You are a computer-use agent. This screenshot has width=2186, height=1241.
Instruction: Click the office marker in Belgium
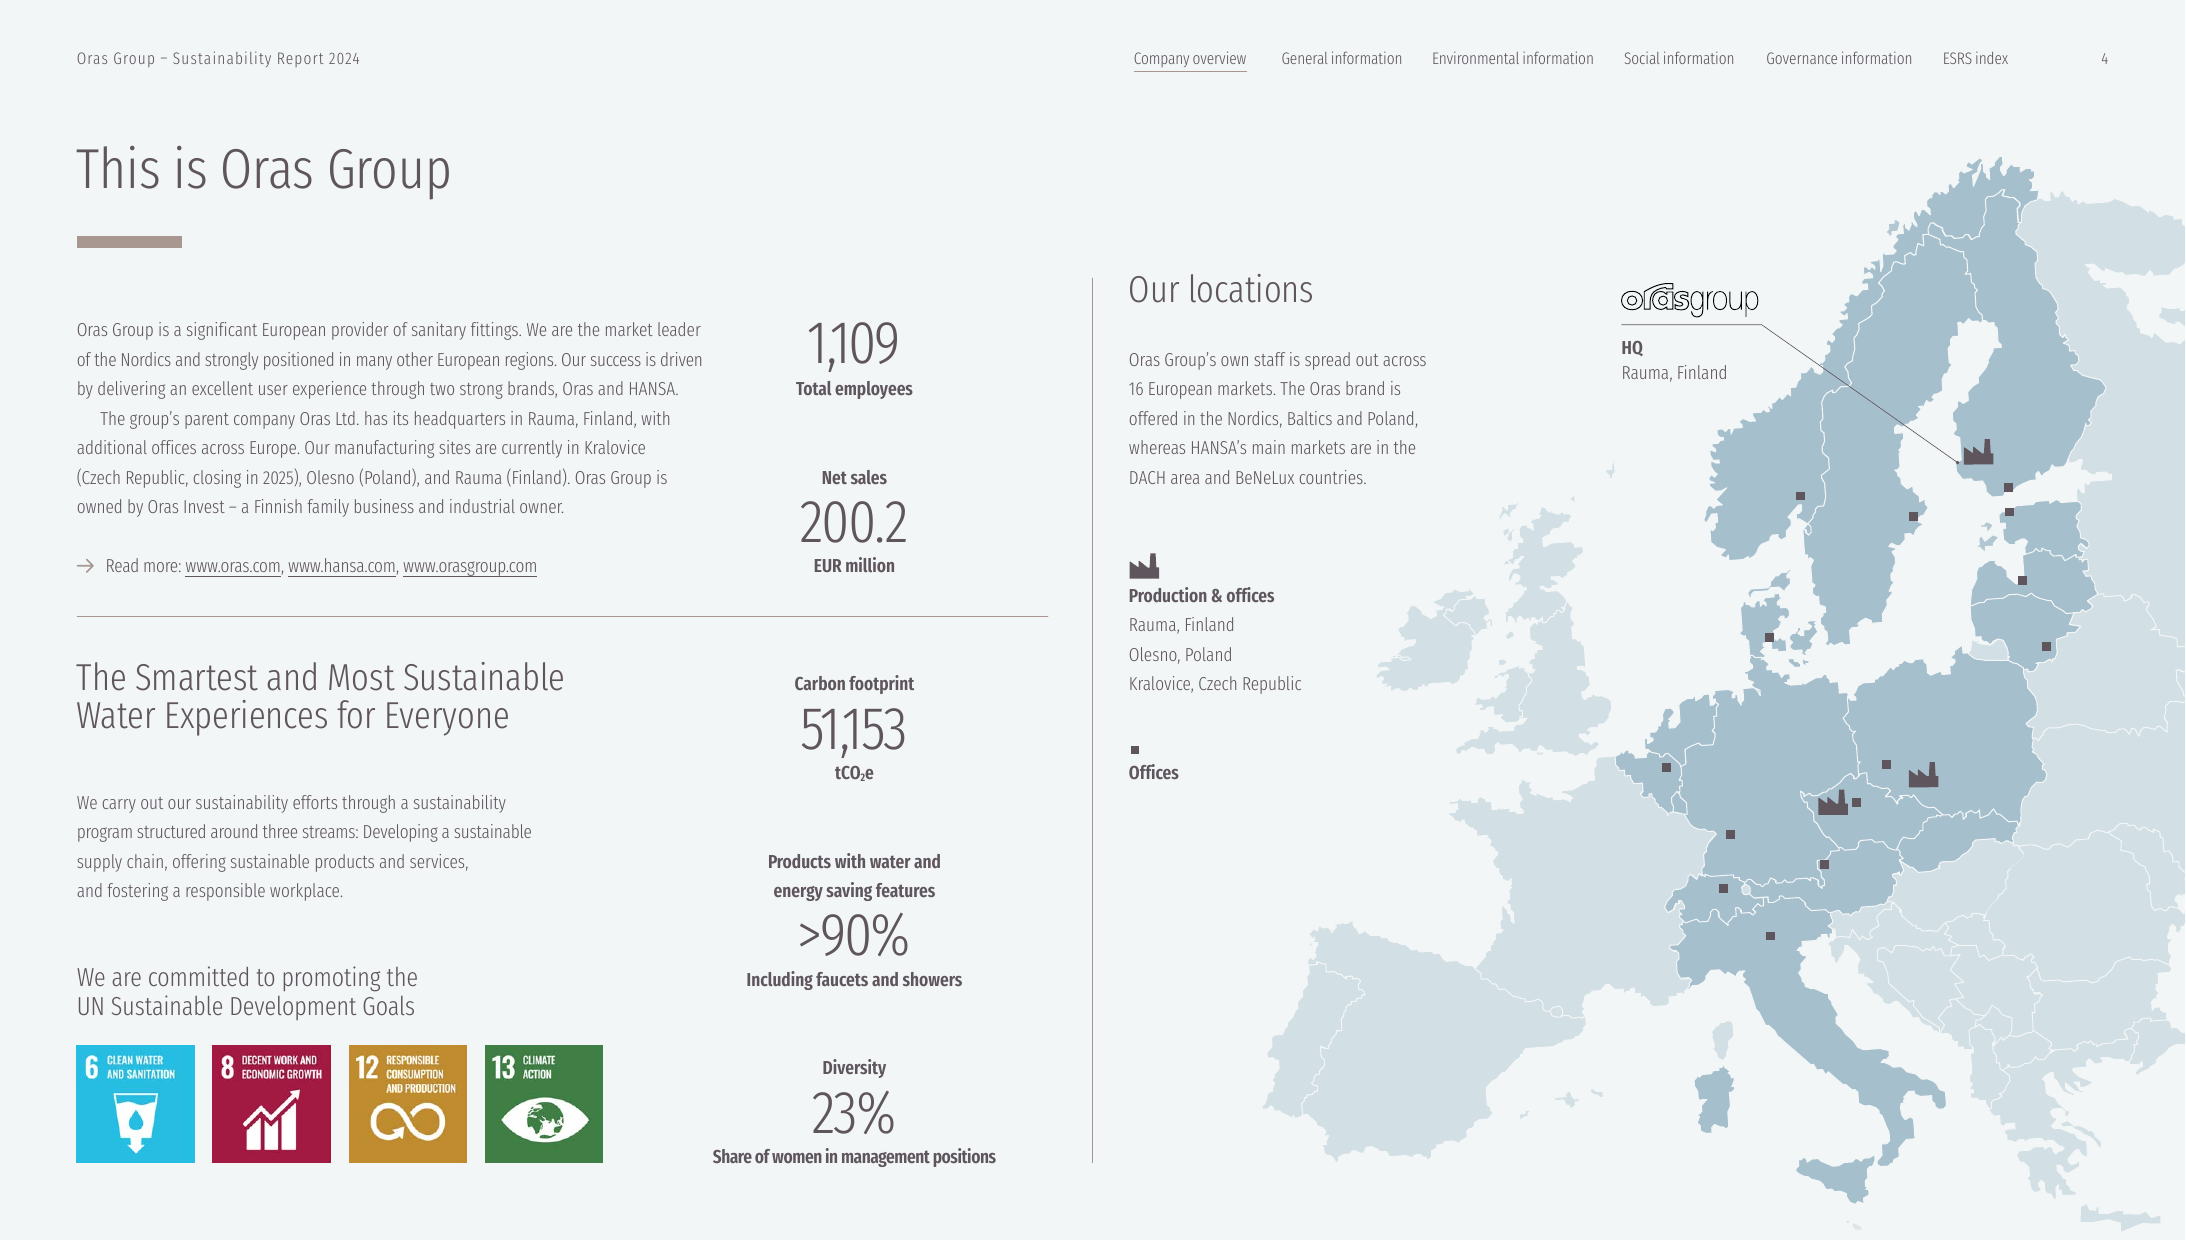[x=1667, y=768]
